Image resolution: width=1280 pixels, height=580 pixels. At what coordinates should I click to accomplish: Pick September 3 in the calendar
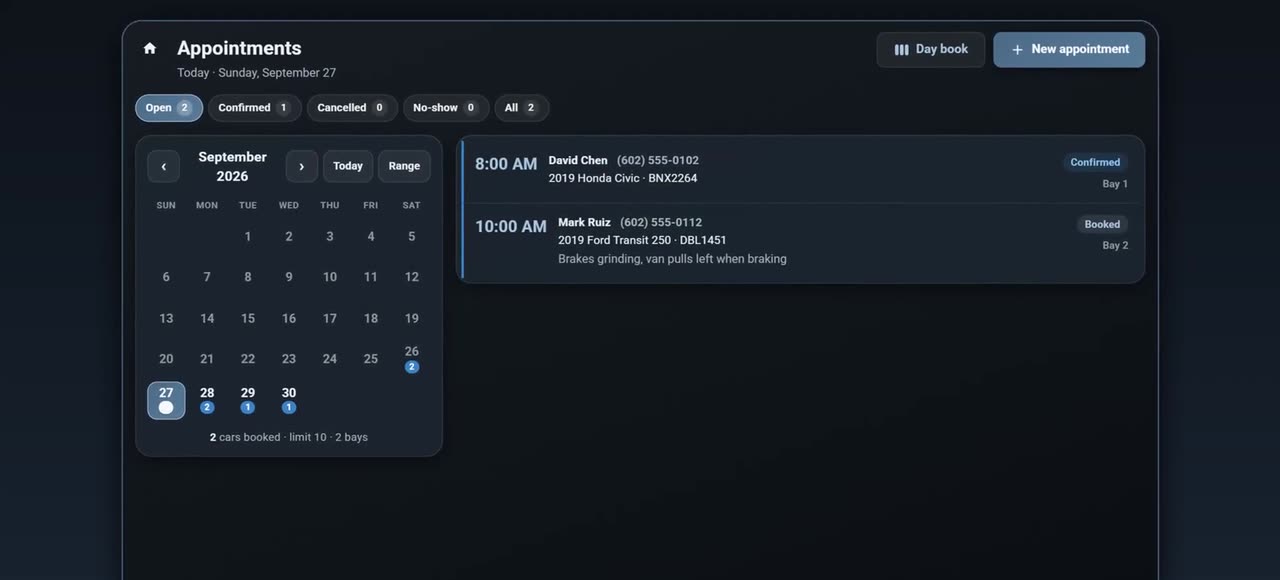[x=330, y=237]
